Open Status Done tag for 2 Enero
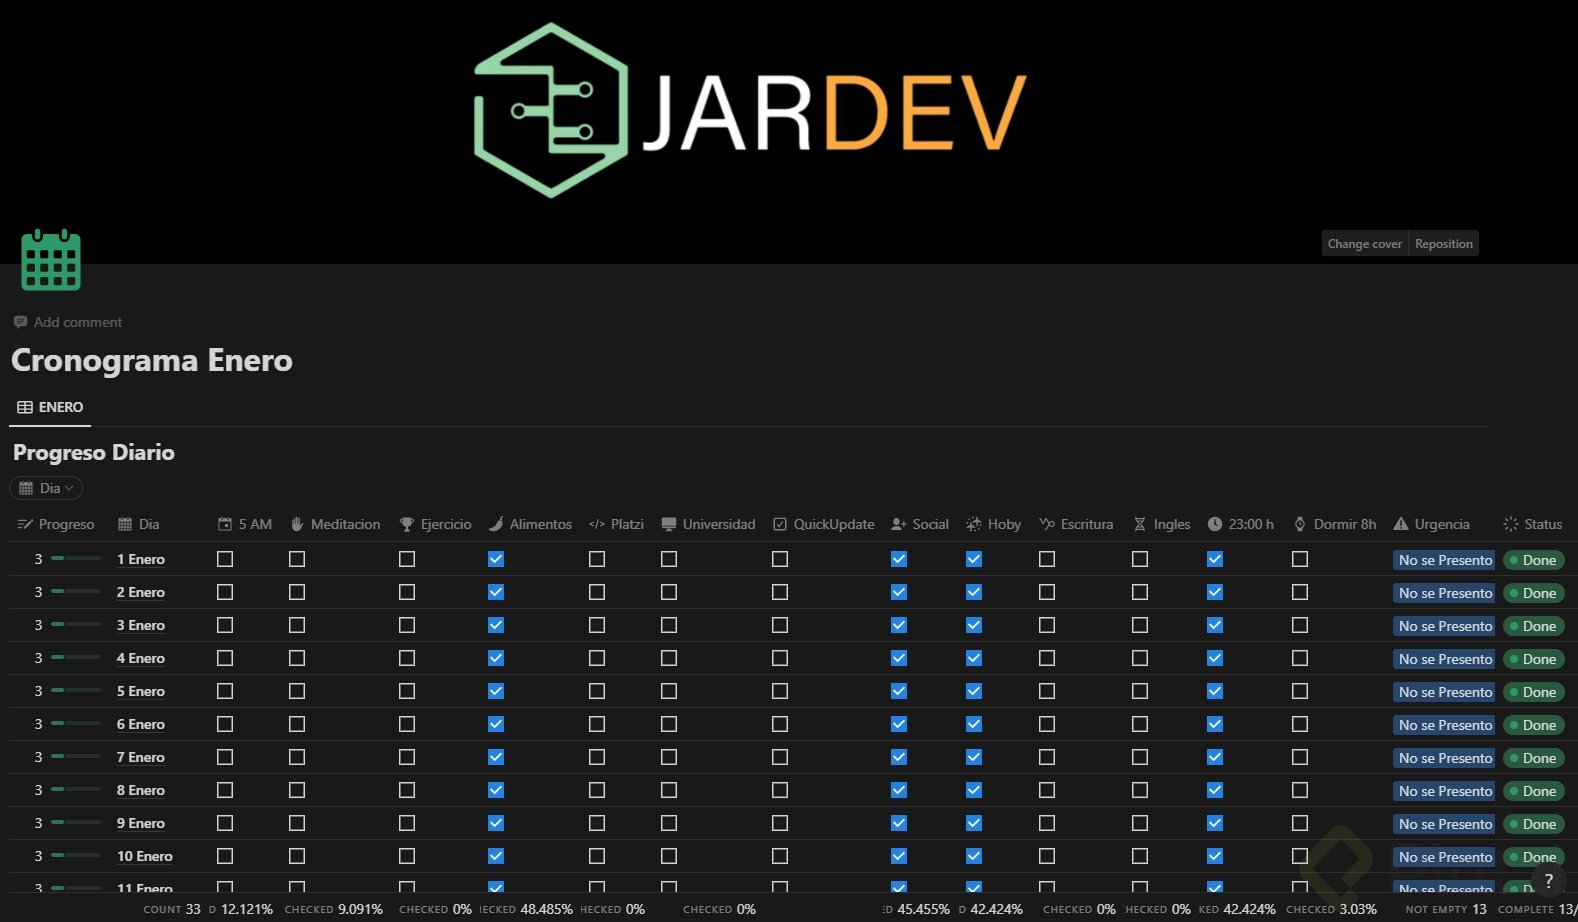 [x=1534, y=593]
